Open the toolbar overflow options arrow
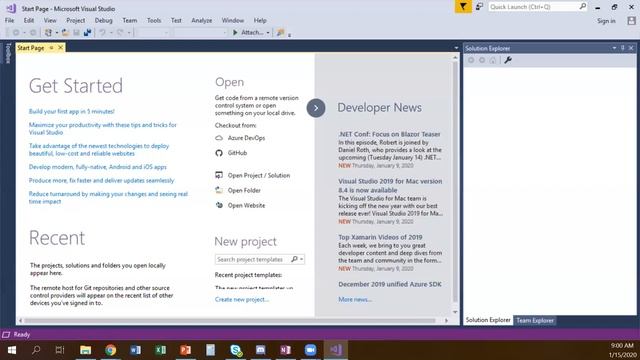This screenshot has width=640, height=360. pos(289,35)
